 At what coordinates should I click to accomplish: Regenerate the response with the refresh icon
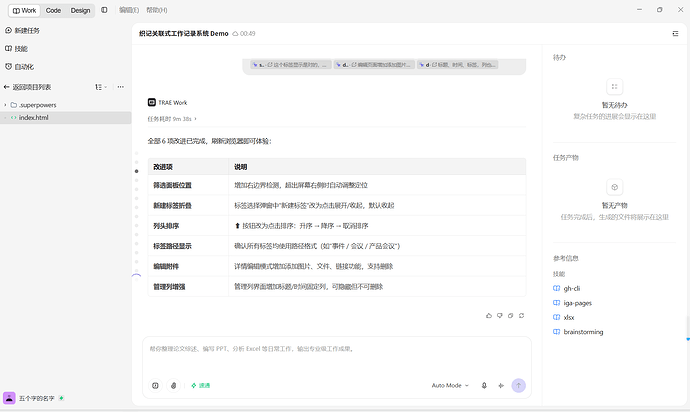pos(521,316)
